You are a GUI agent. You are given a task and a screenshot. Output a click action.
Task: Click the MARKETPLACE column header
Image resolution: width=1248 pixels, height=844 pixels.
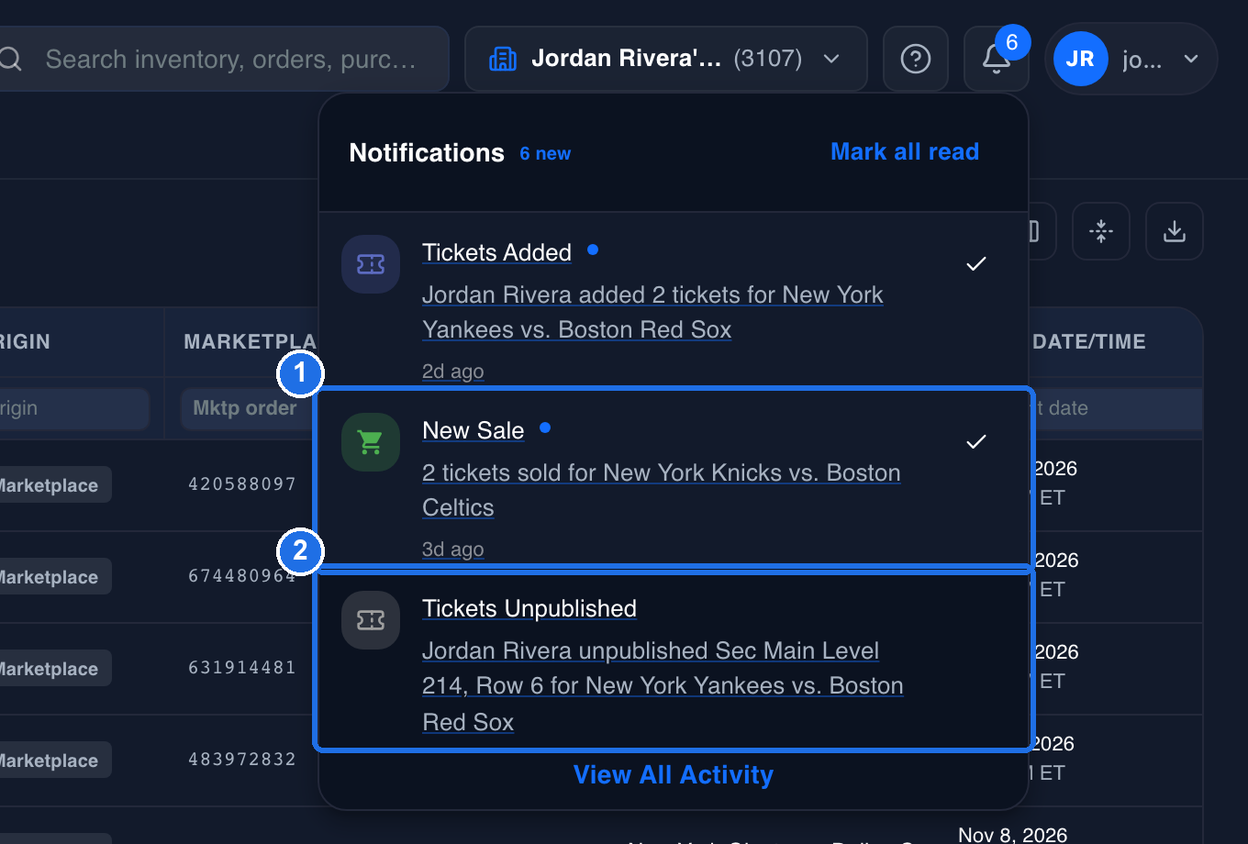tap(250, 342)
